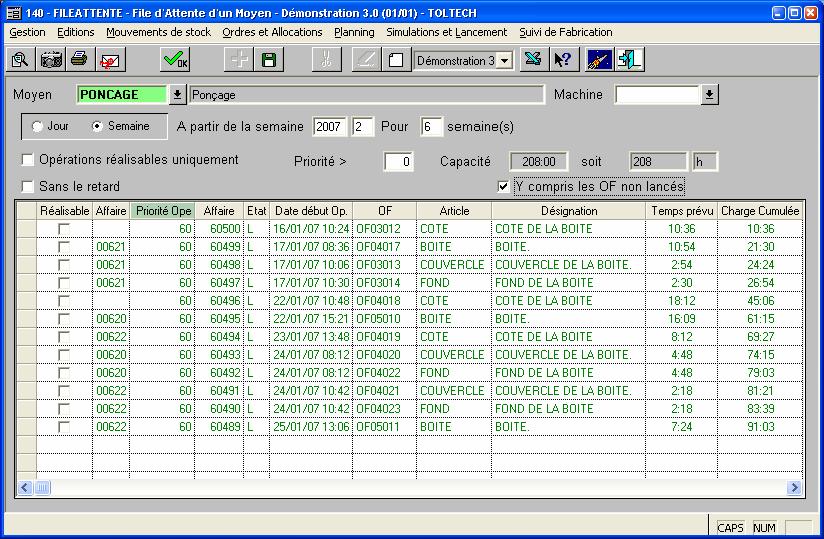Uncheck Y compris les OF non lancés

click(x=503, y=186)
